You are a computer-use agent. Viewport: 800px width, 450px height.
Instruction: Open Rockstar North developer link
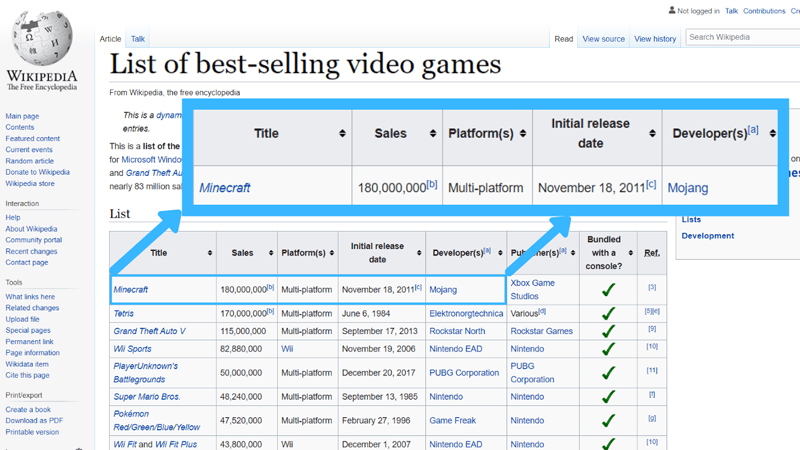click(x=457, y=331)
